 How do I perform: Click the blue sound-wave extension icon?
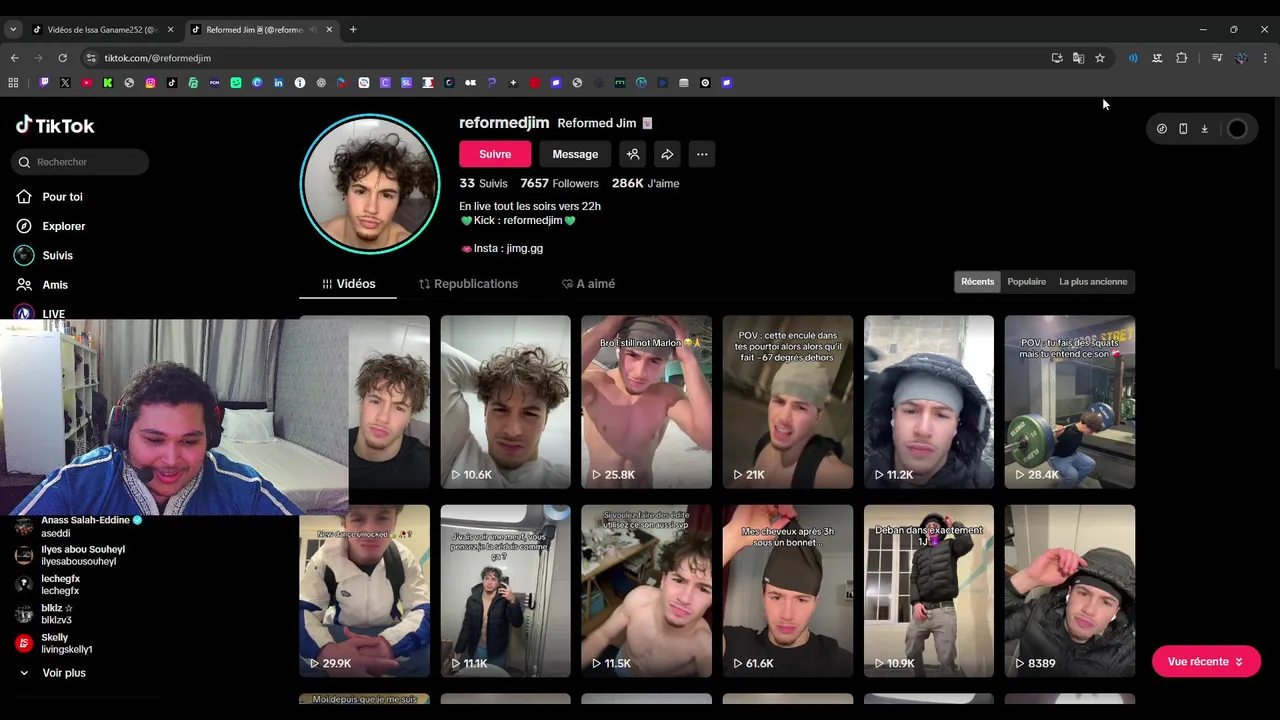click(x=1133, y=58)
